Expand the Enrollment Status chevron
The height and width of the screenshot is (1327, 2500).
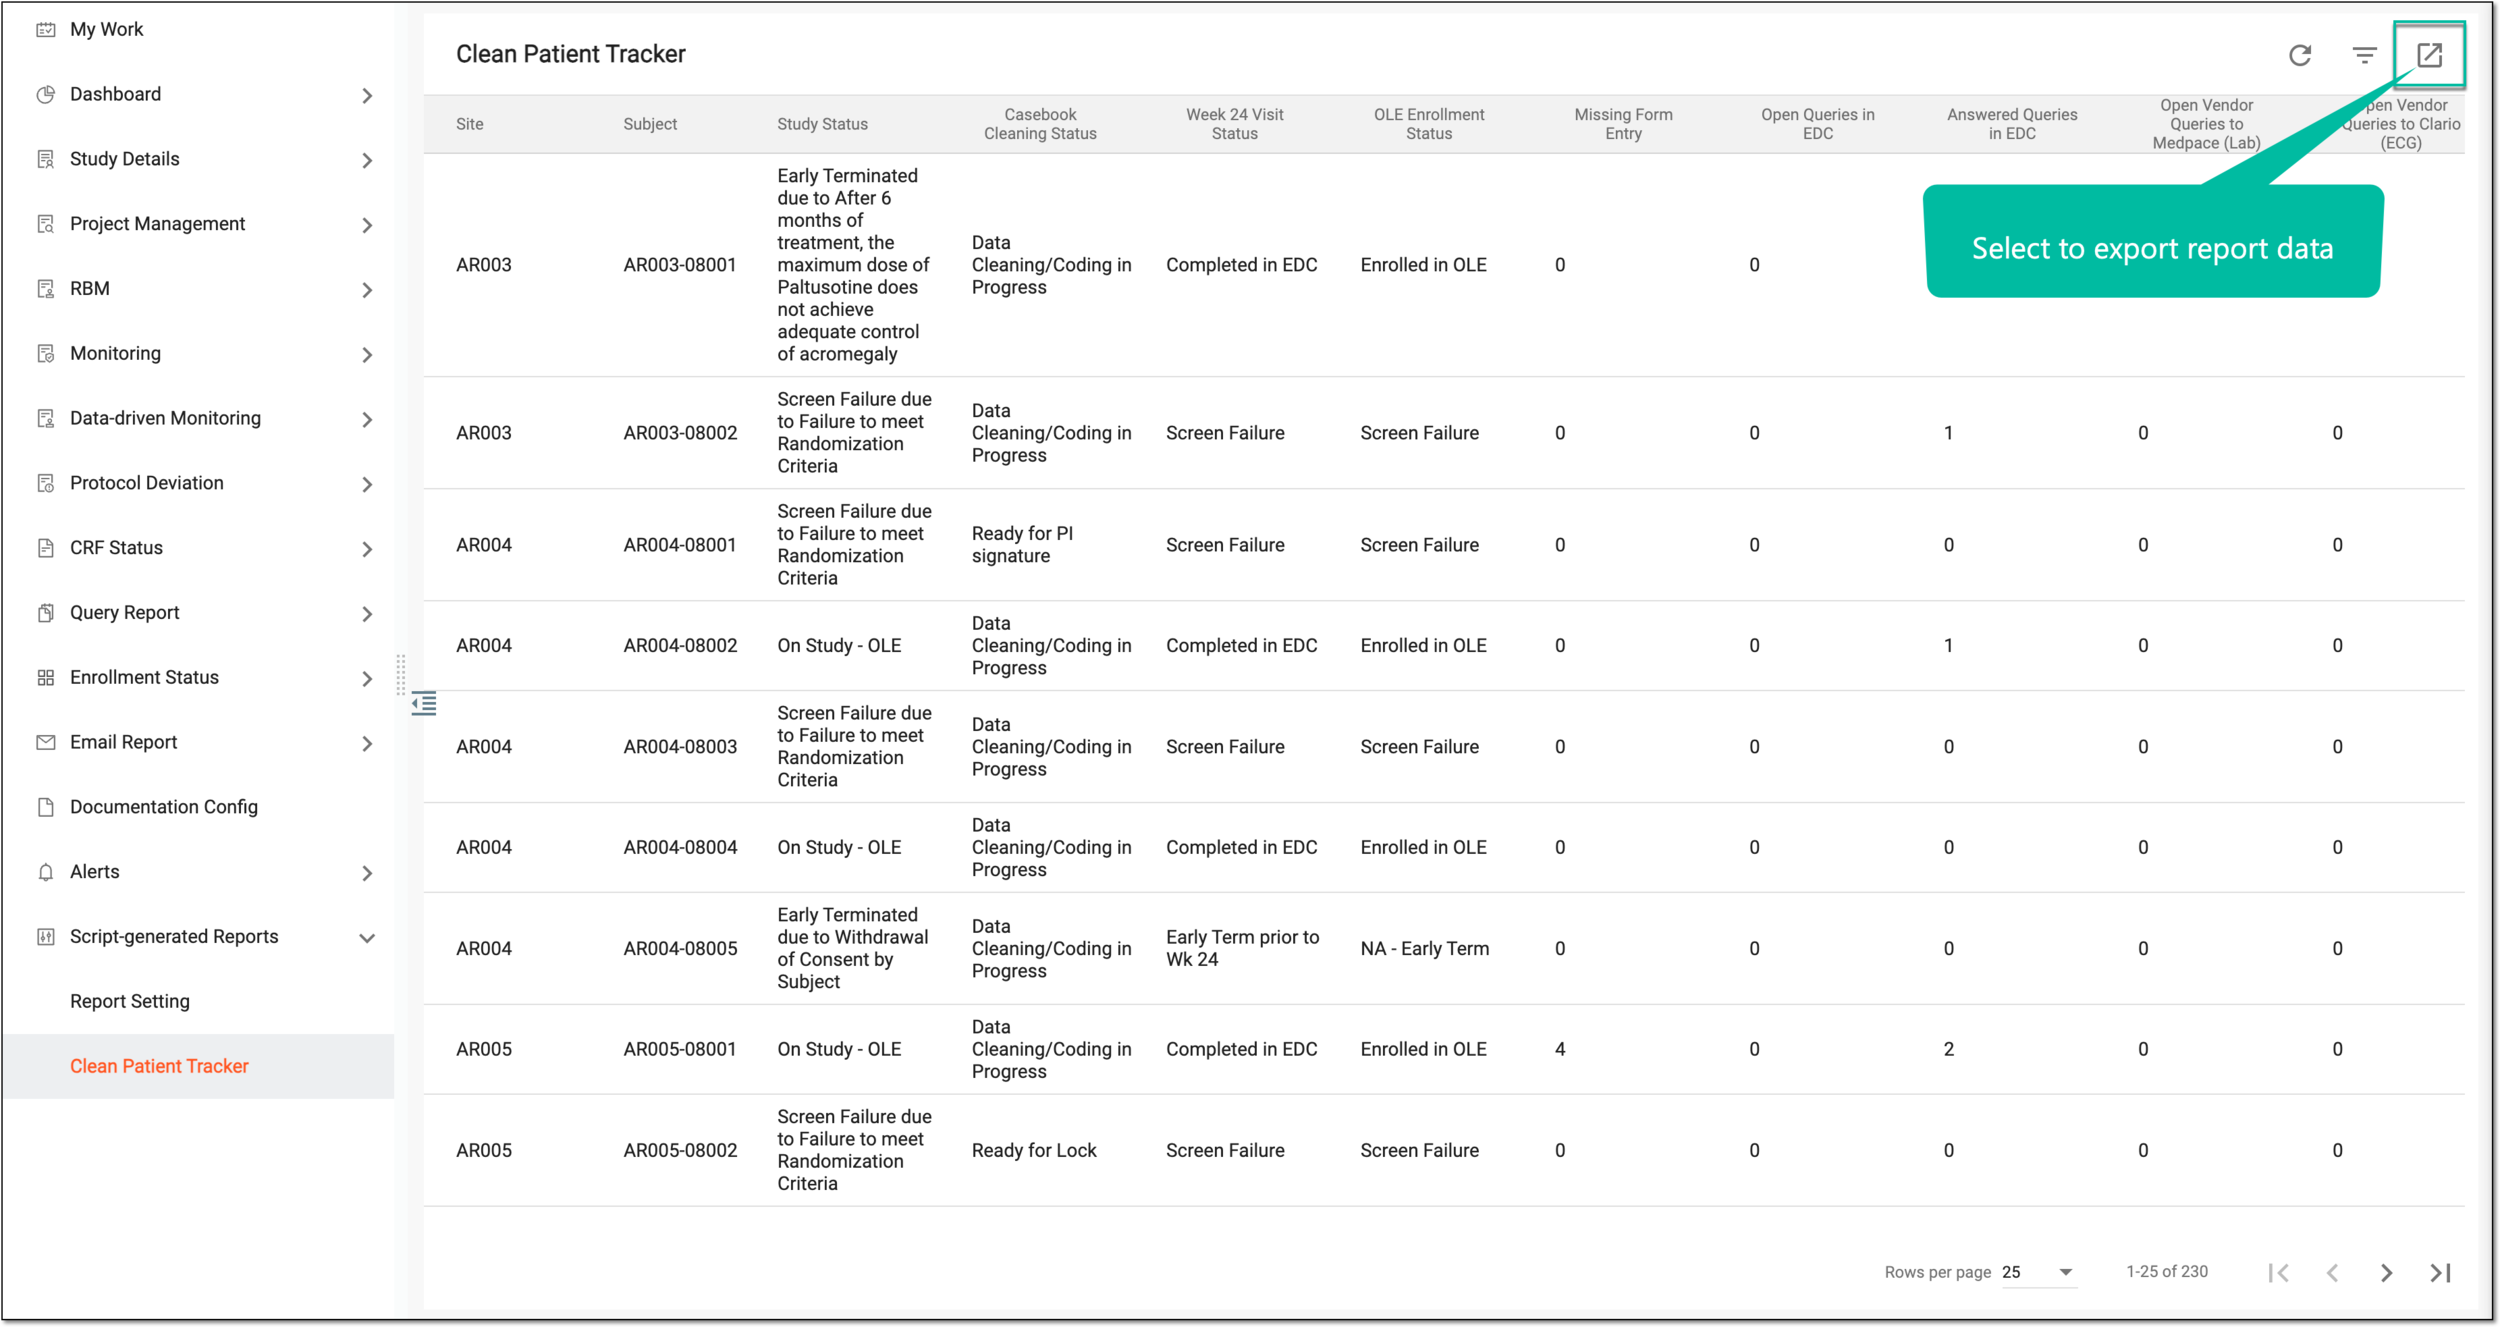coord(367,679)
